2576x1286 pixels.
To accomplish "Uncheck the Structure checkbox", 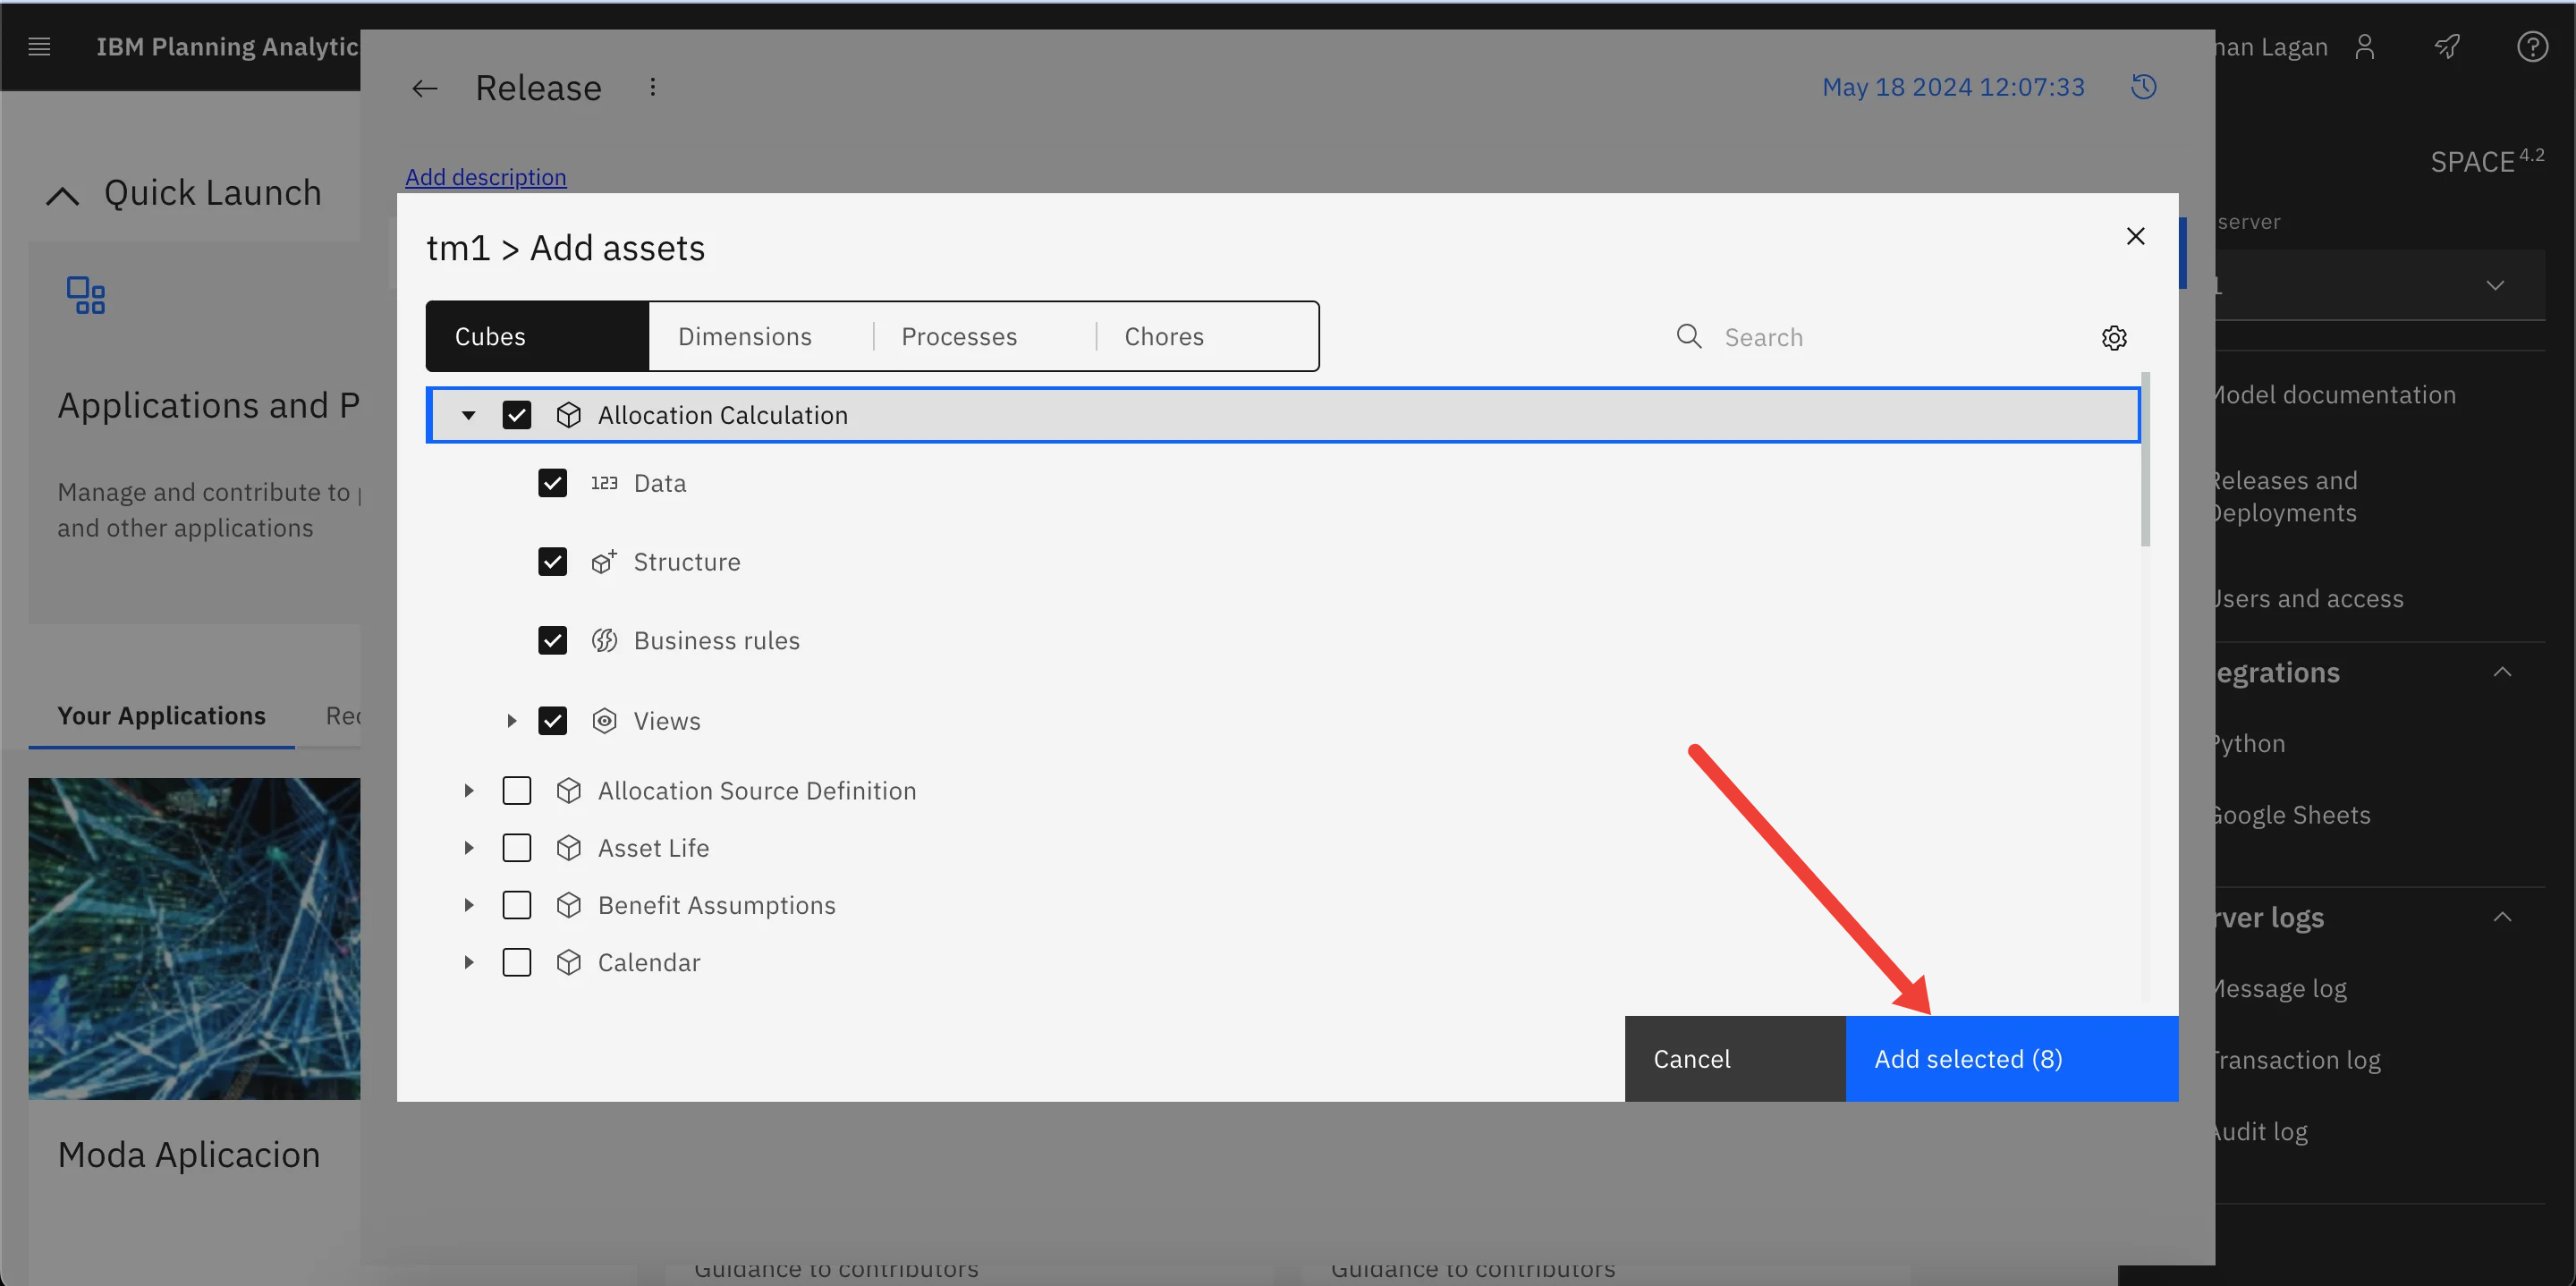I will [552, 562].
